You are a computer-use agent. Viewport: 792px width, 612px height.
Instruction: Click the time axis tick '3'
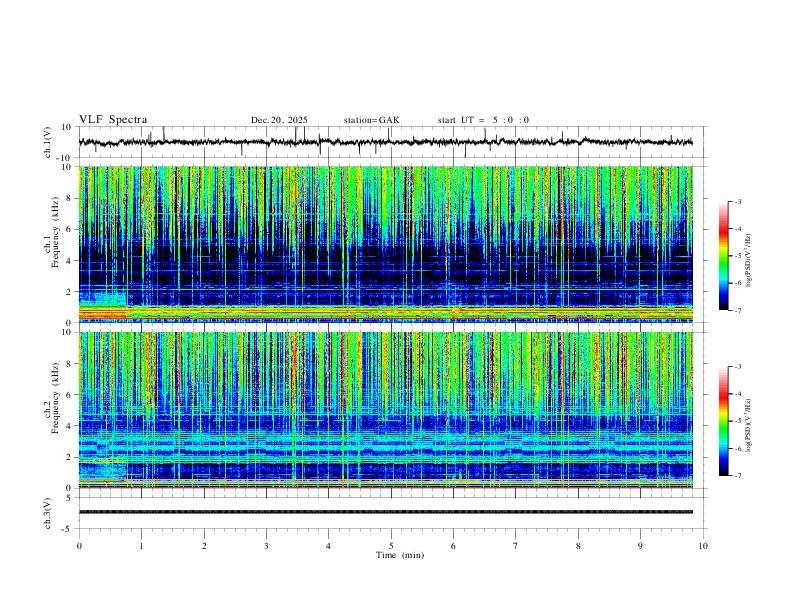pyautogui.click(x=266, y=546)
